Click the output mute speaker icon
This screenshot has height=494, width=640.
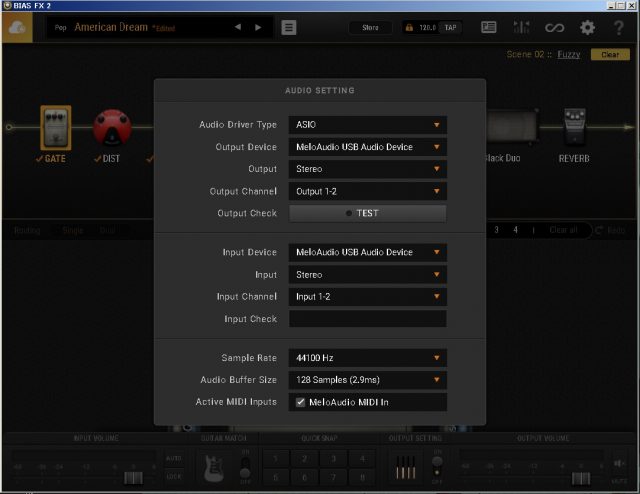(619, 464)
